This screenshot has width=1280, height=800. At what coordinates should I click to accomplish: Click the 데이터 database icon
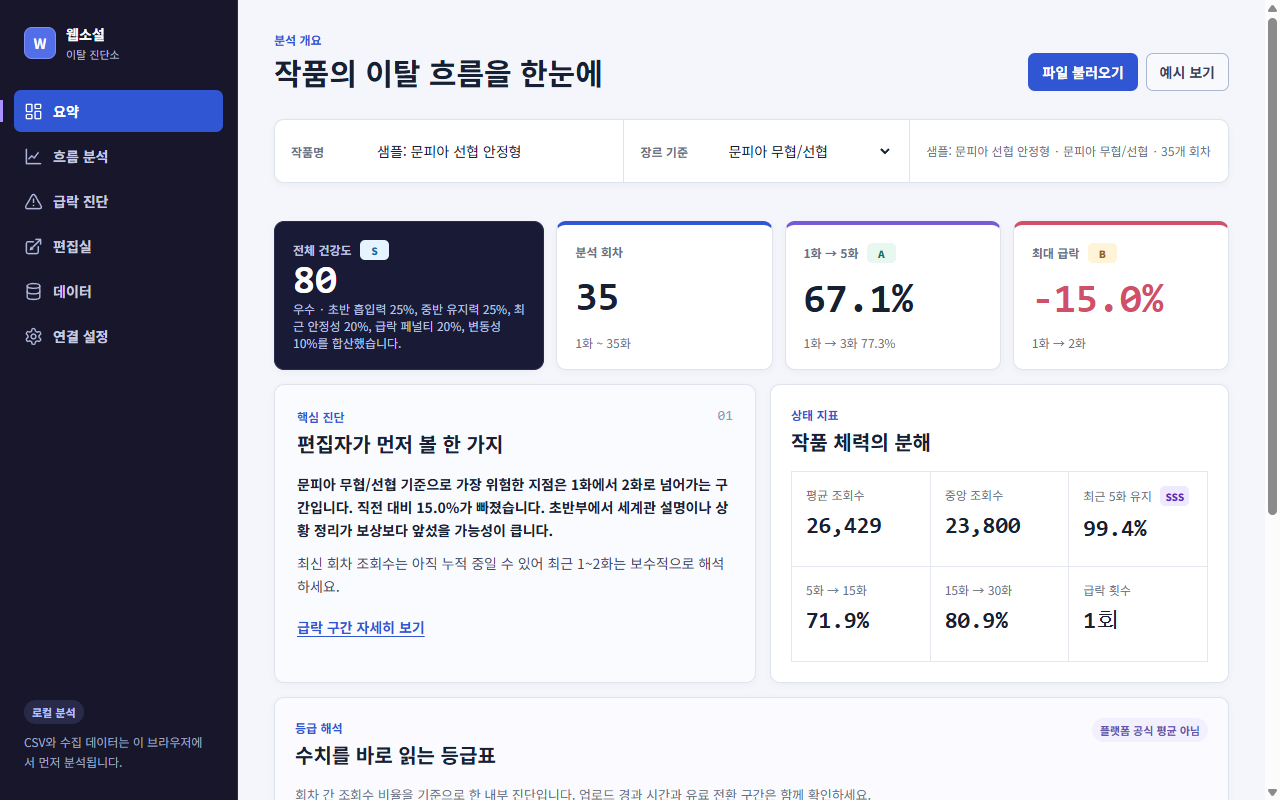point(33,291)
